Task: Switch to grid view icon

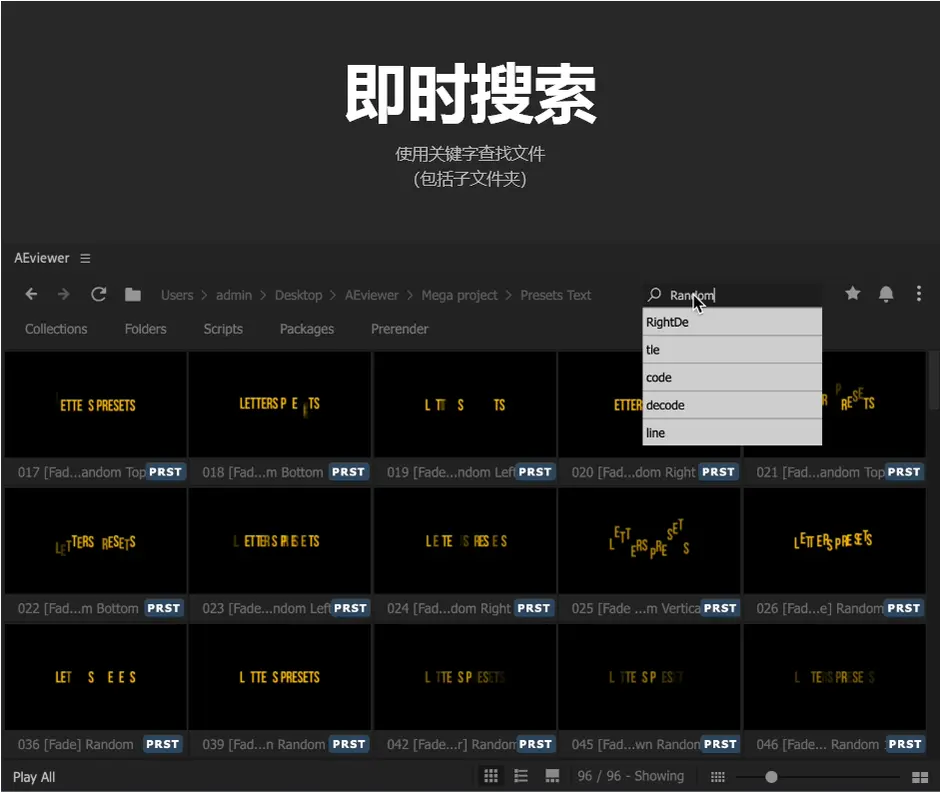Action: [x=491, y=776]
